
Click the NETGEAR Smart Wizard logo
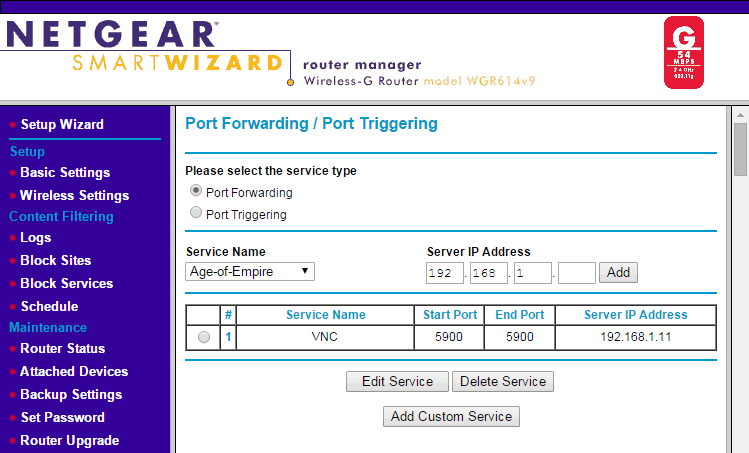(146, 49)
